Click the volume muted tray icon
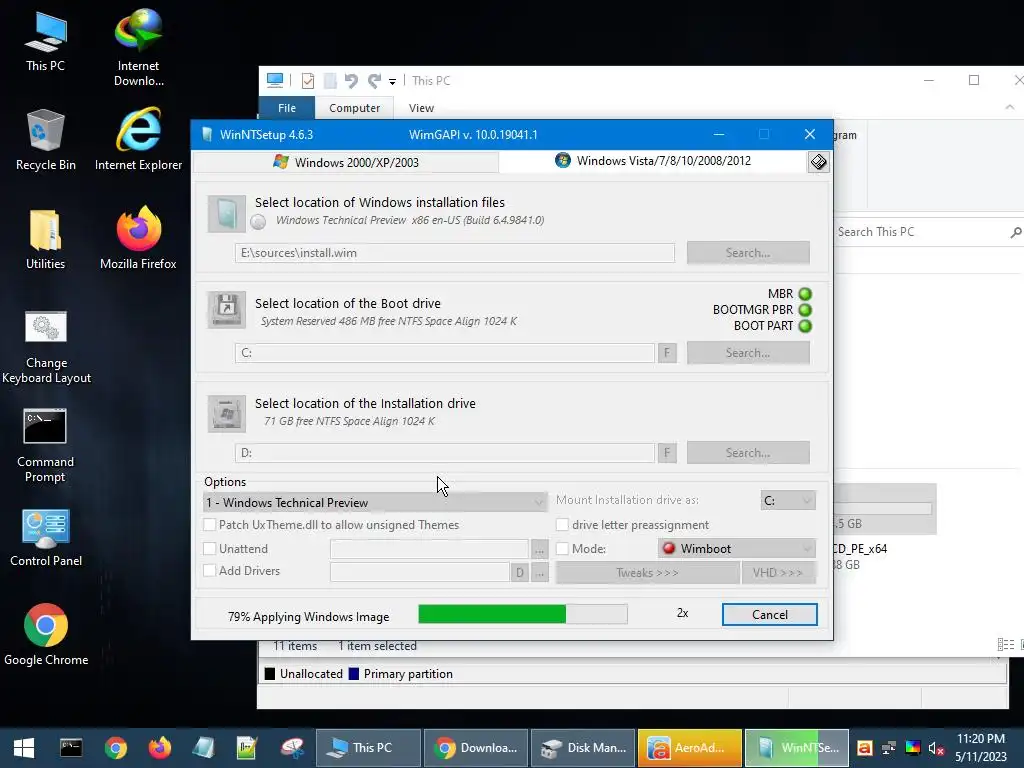Screen dimensions: 1024x768 pyautogui.click(x=936, y=748)
